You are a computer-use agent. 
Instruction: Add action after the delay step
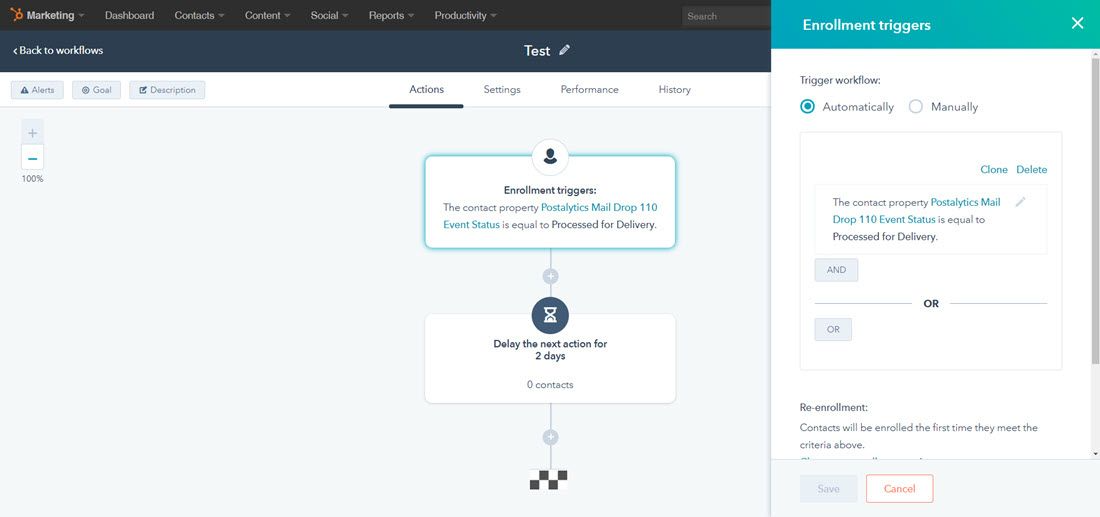[550, 437]
